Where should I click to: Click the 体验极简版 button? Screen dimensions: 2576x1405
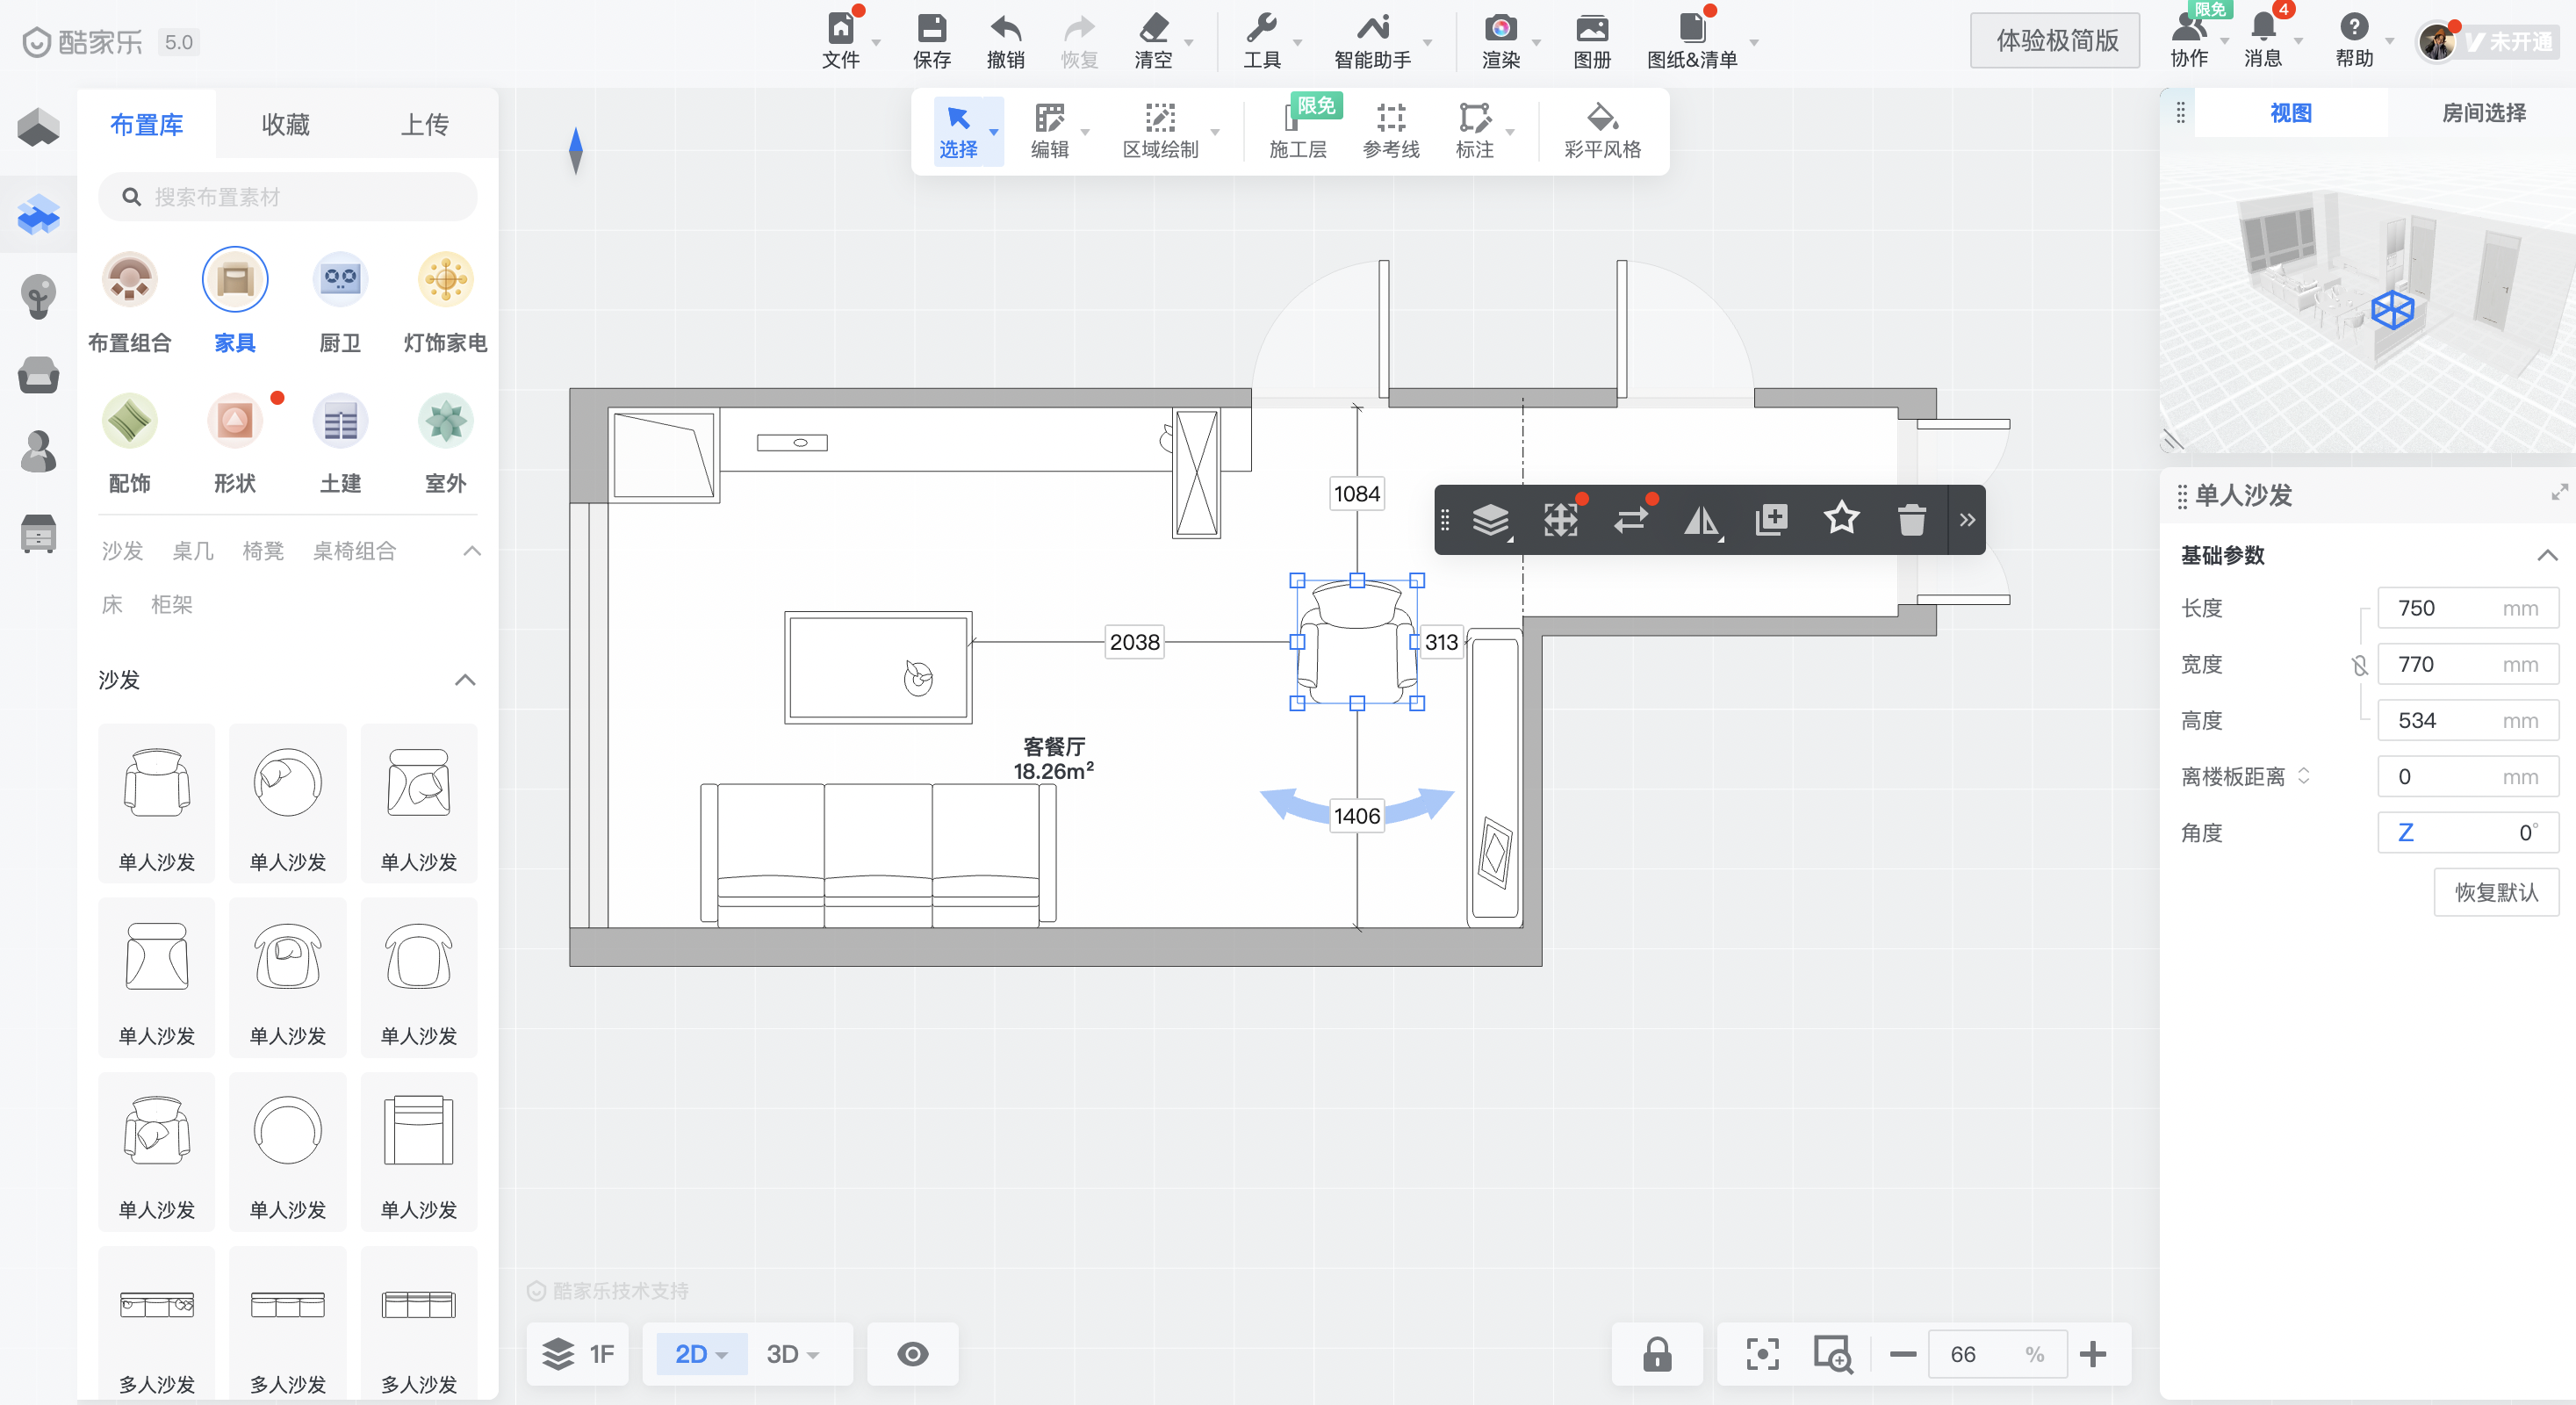[x=2055, y=40]
